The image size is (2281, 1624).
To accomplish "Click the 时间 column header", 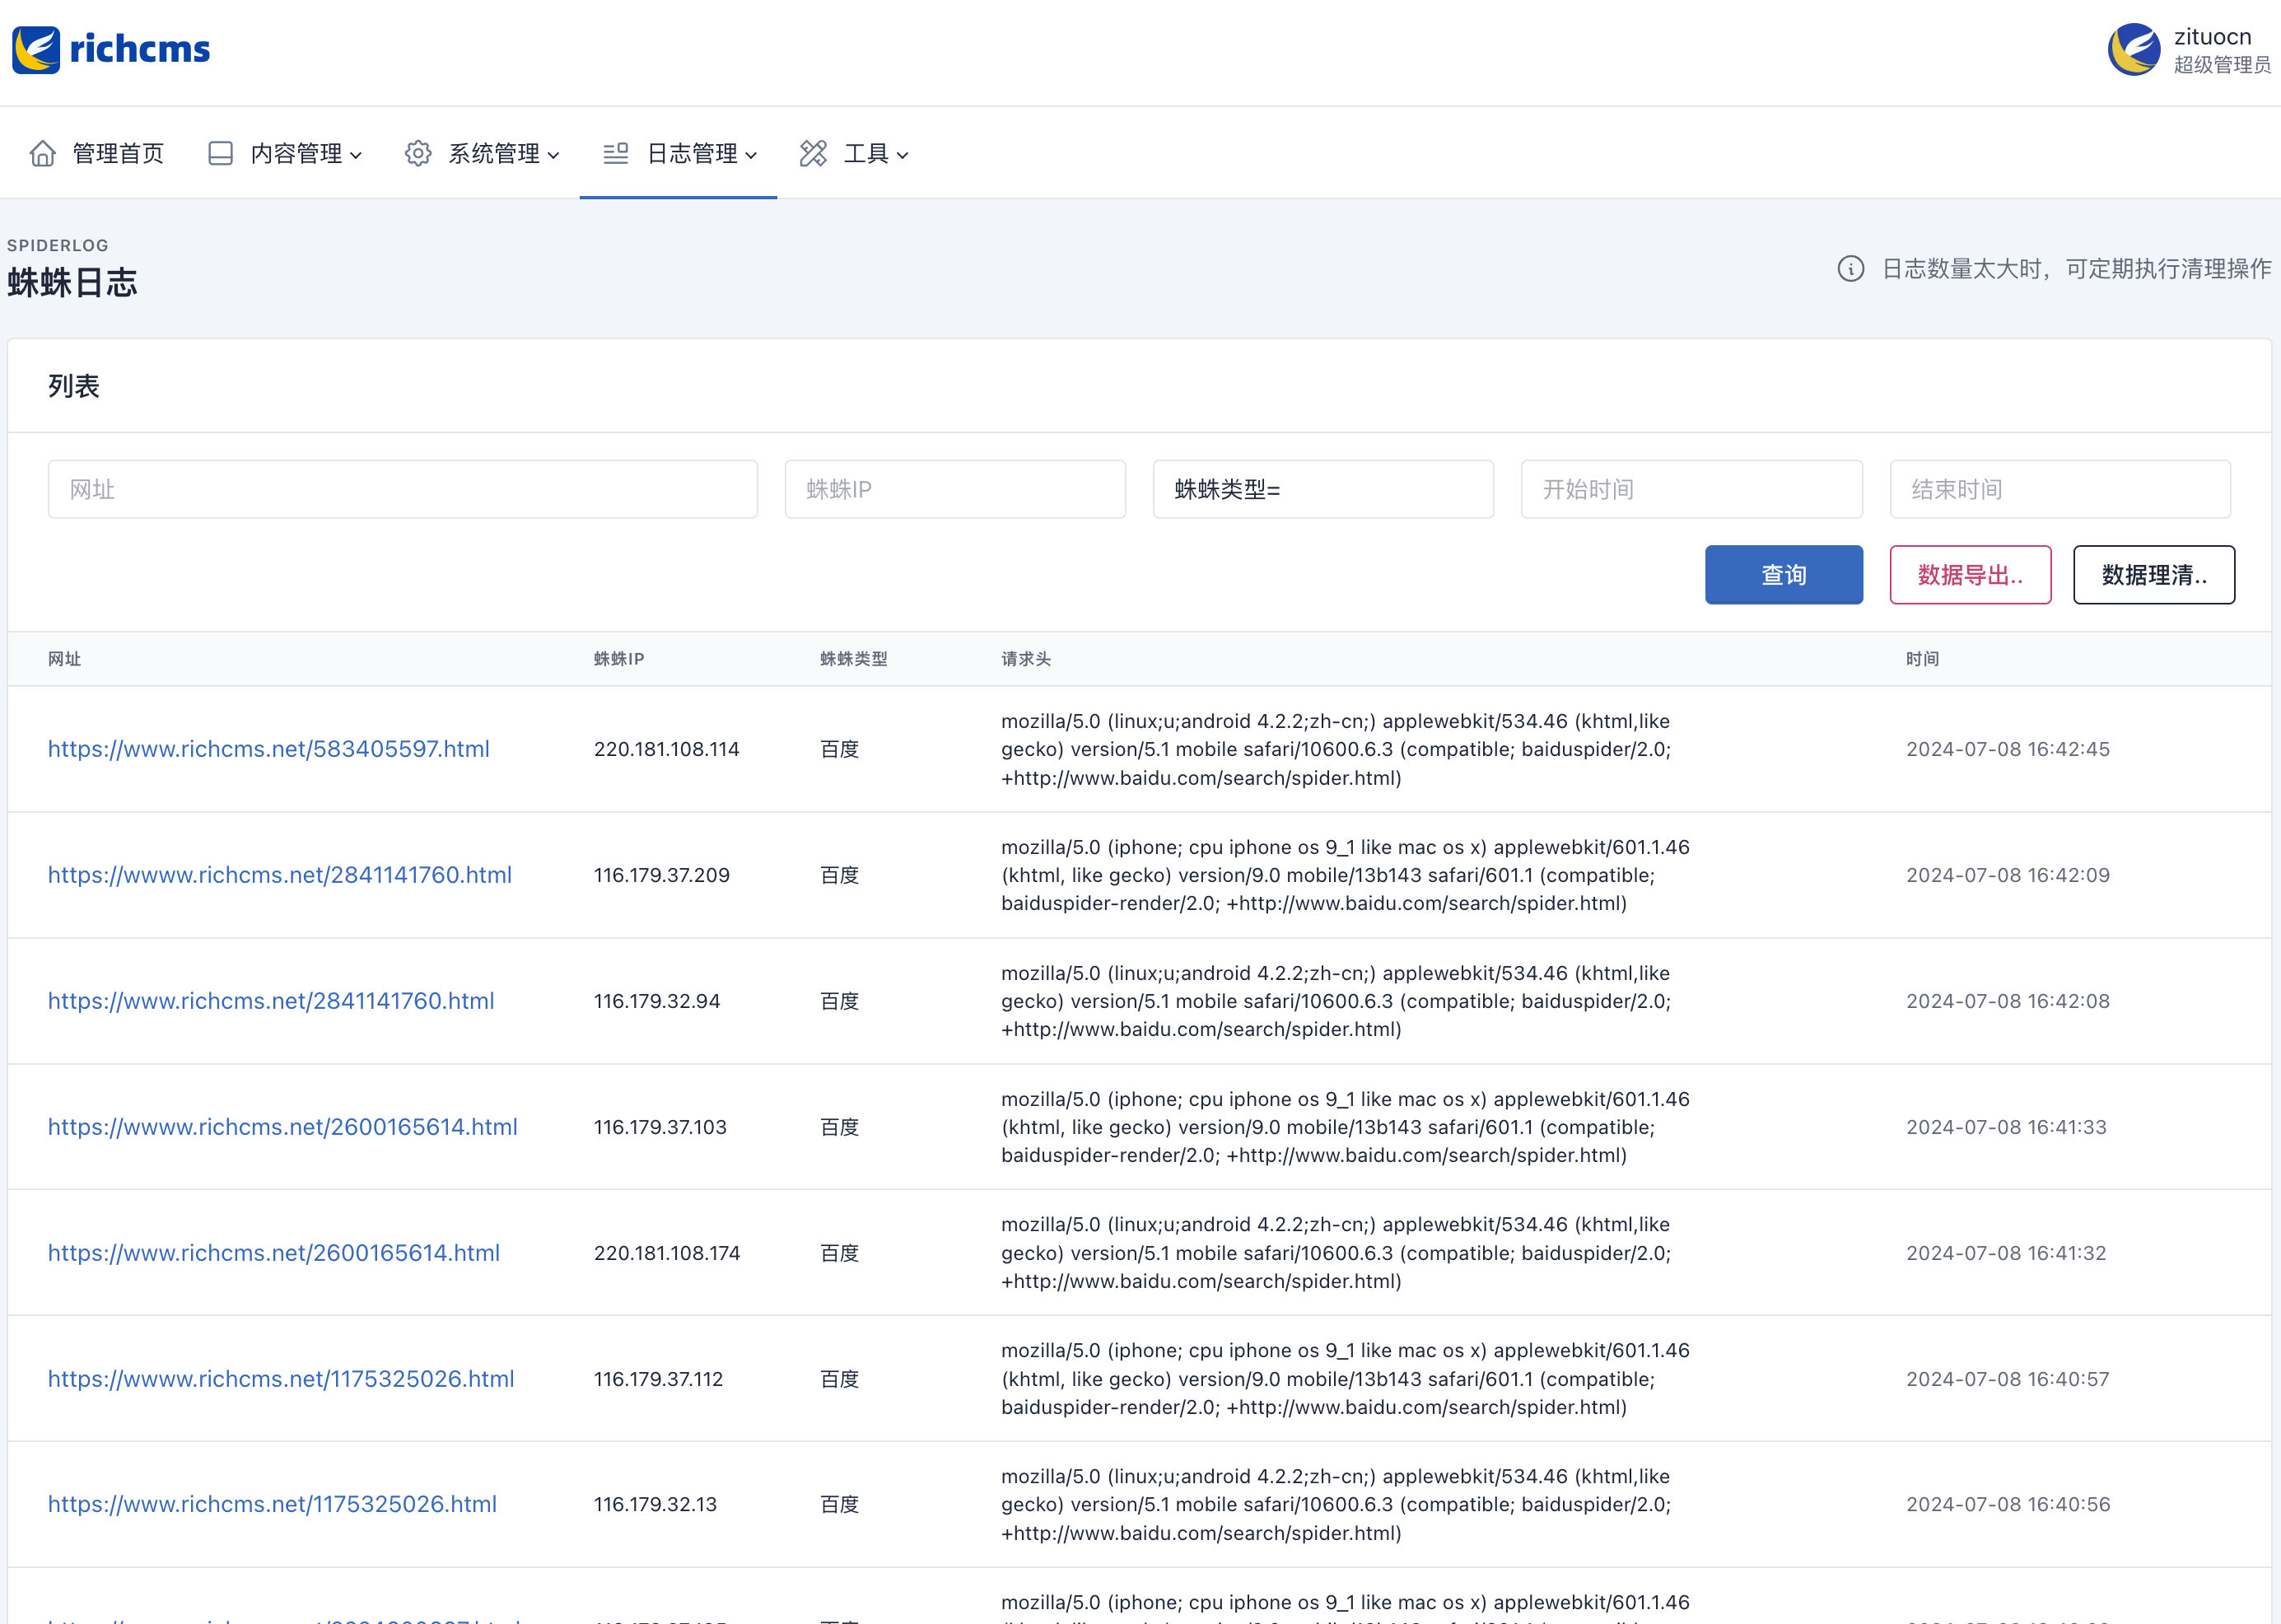I will 1922,659.
